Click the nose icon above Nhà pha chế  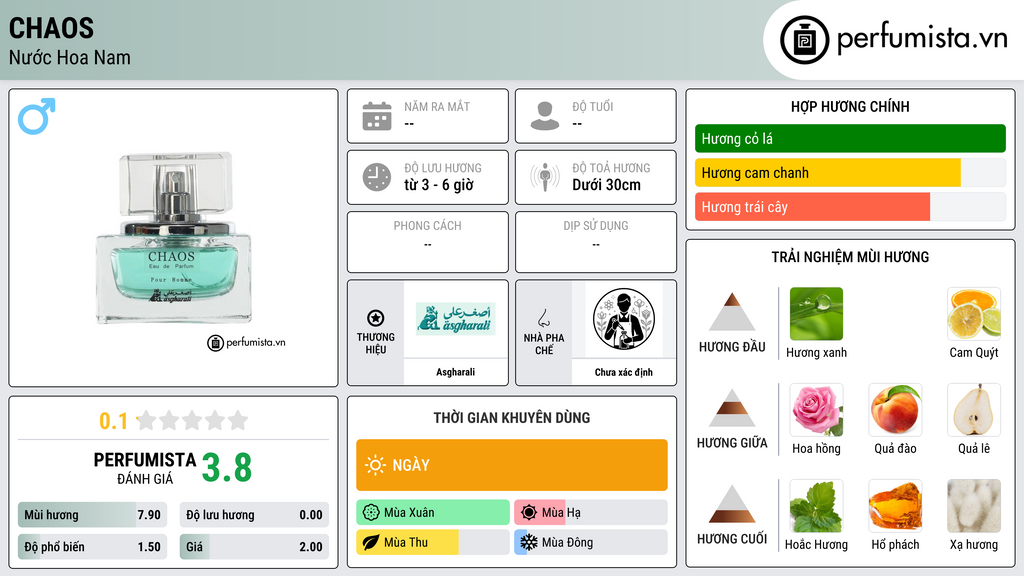tap(543, 318)
